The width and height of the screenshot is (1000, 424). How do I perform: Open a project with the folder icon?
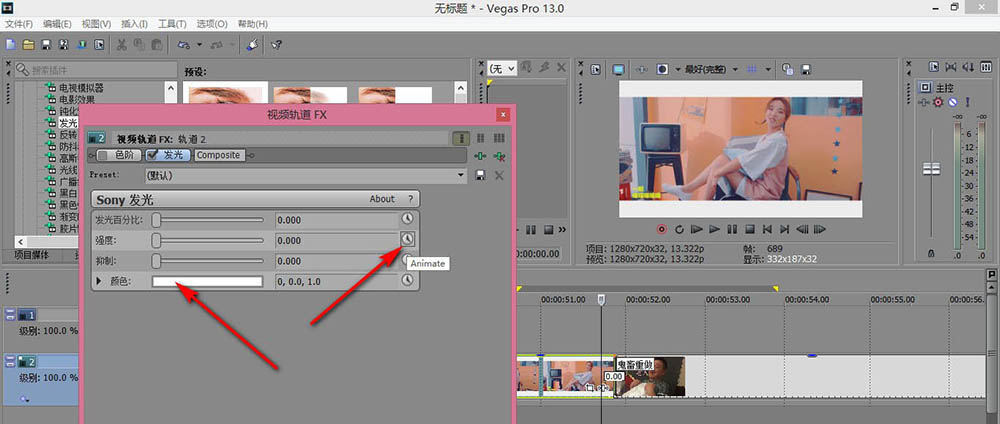28,45
